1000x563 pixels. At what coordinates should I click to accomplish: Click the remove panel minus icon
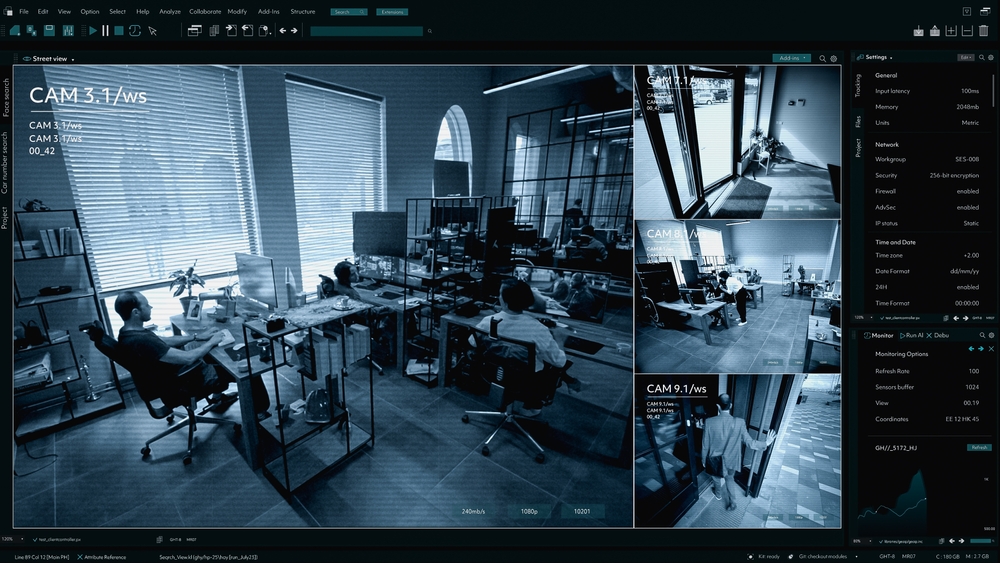click(967, 31)
